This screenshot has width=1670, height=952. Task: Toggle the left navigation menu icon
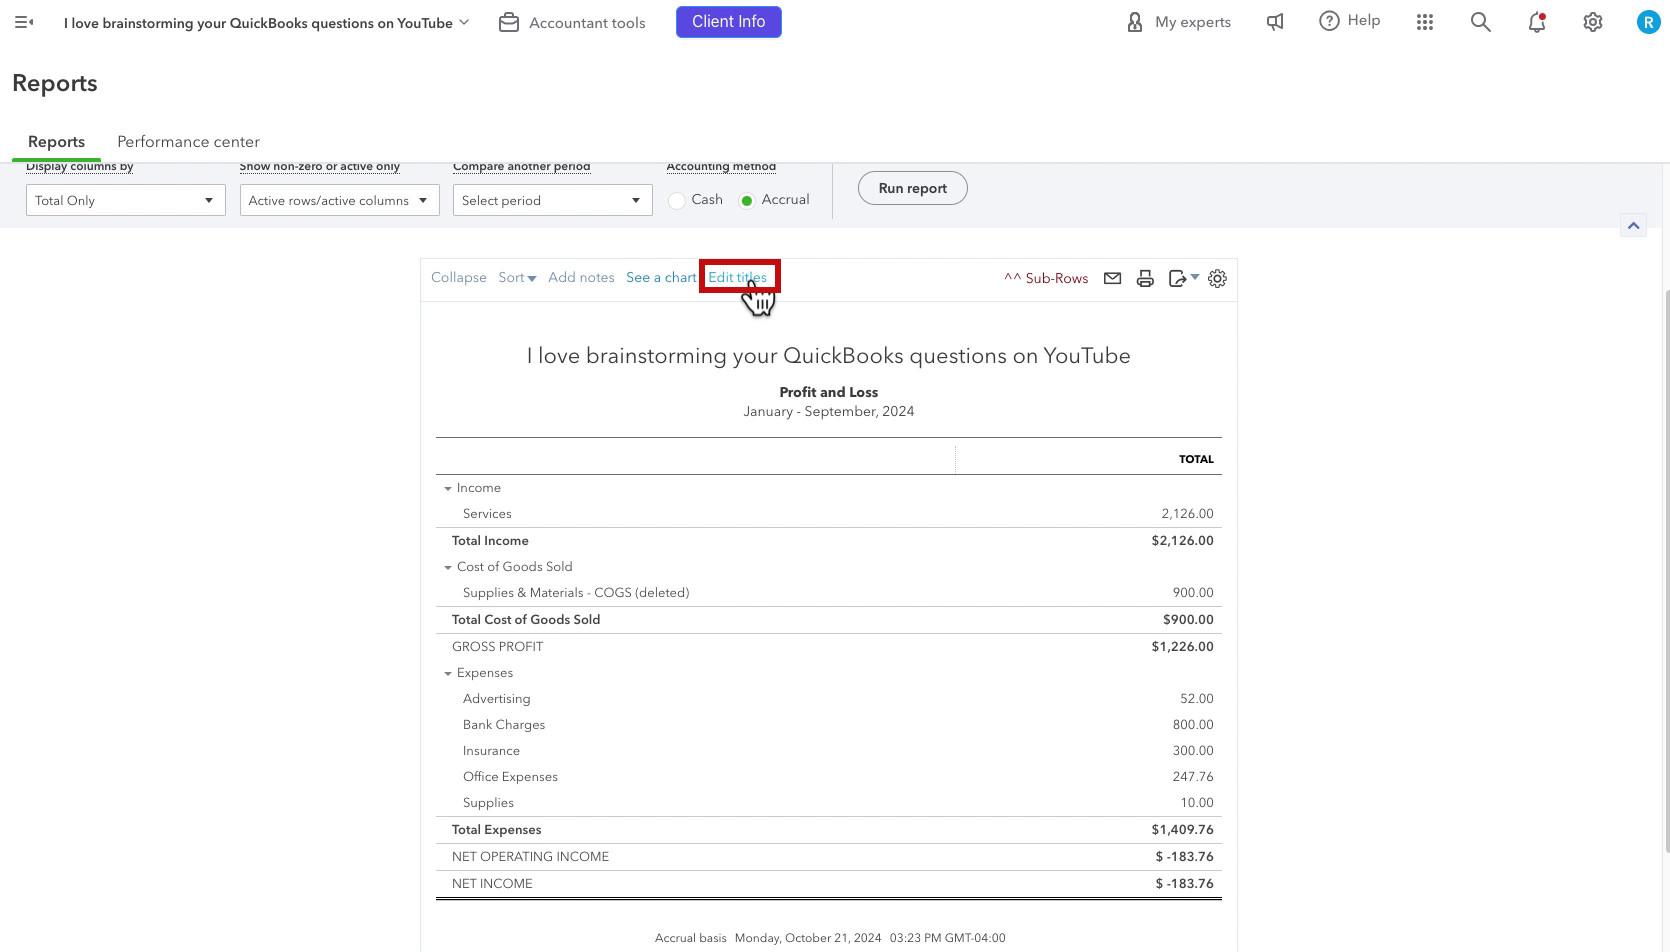(x=24, y=22)
